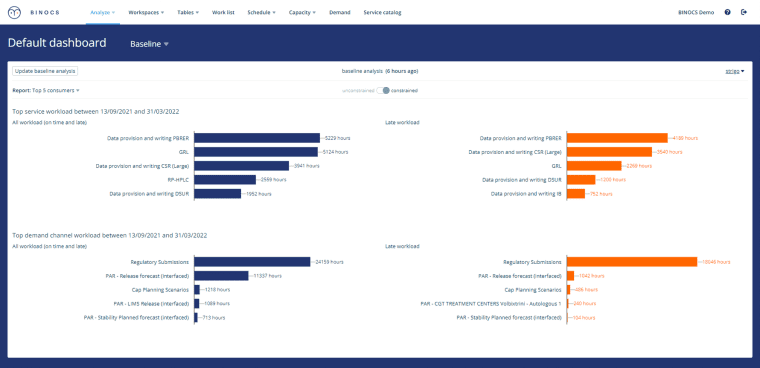The width and height of the screenshot is (760, 368).
Task: Click the orange PAR - Release forecast bar, 1042 hours
Action: click(x=570, y=275)
